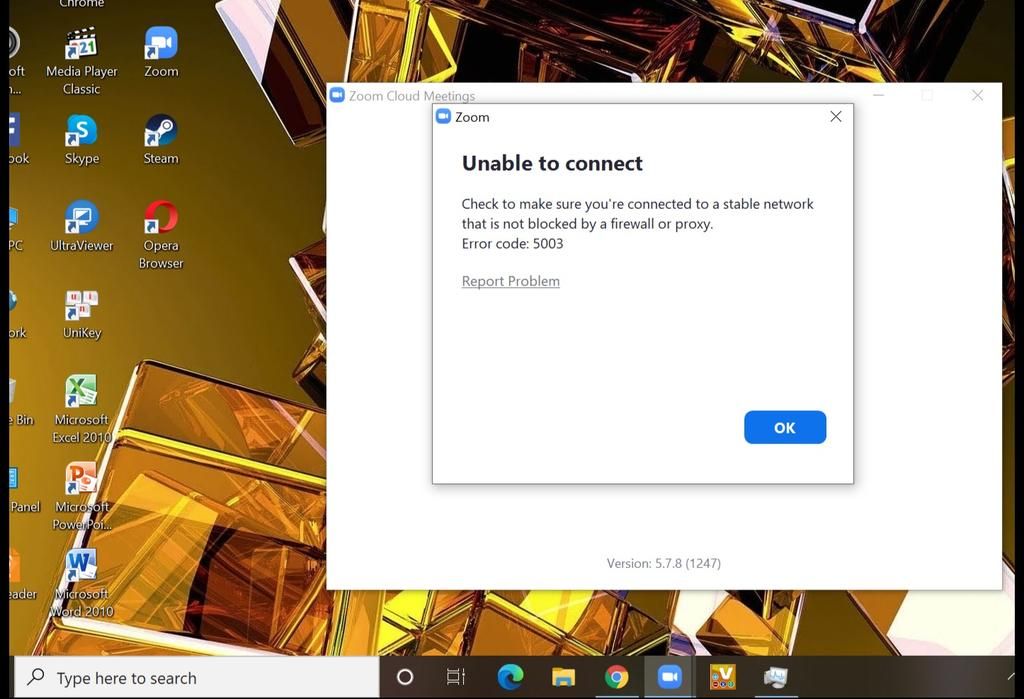The width and height of the screenshot is (1024, 699).
Task: Open the UniKey-style V app on taskbar
Action: 722,677
